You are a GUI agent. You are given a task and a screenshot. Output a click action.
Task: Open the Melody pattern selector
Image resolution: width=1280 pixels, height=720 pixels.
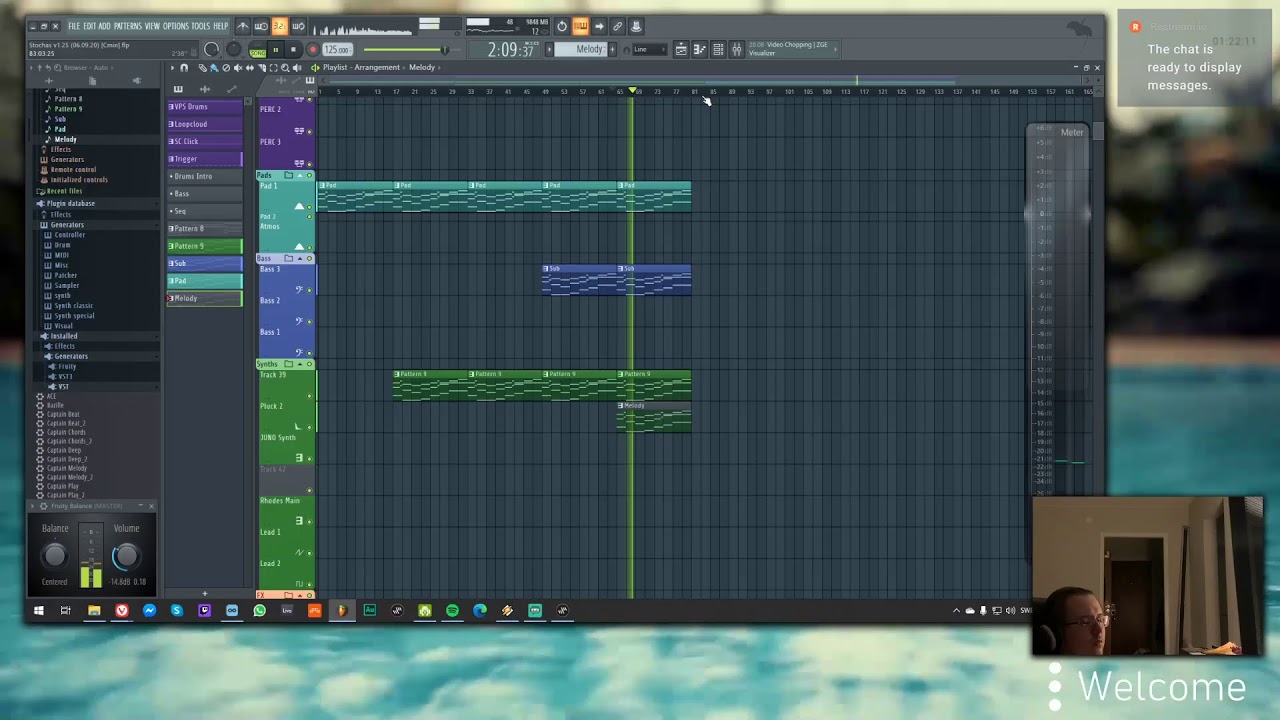tap(583, 50)
